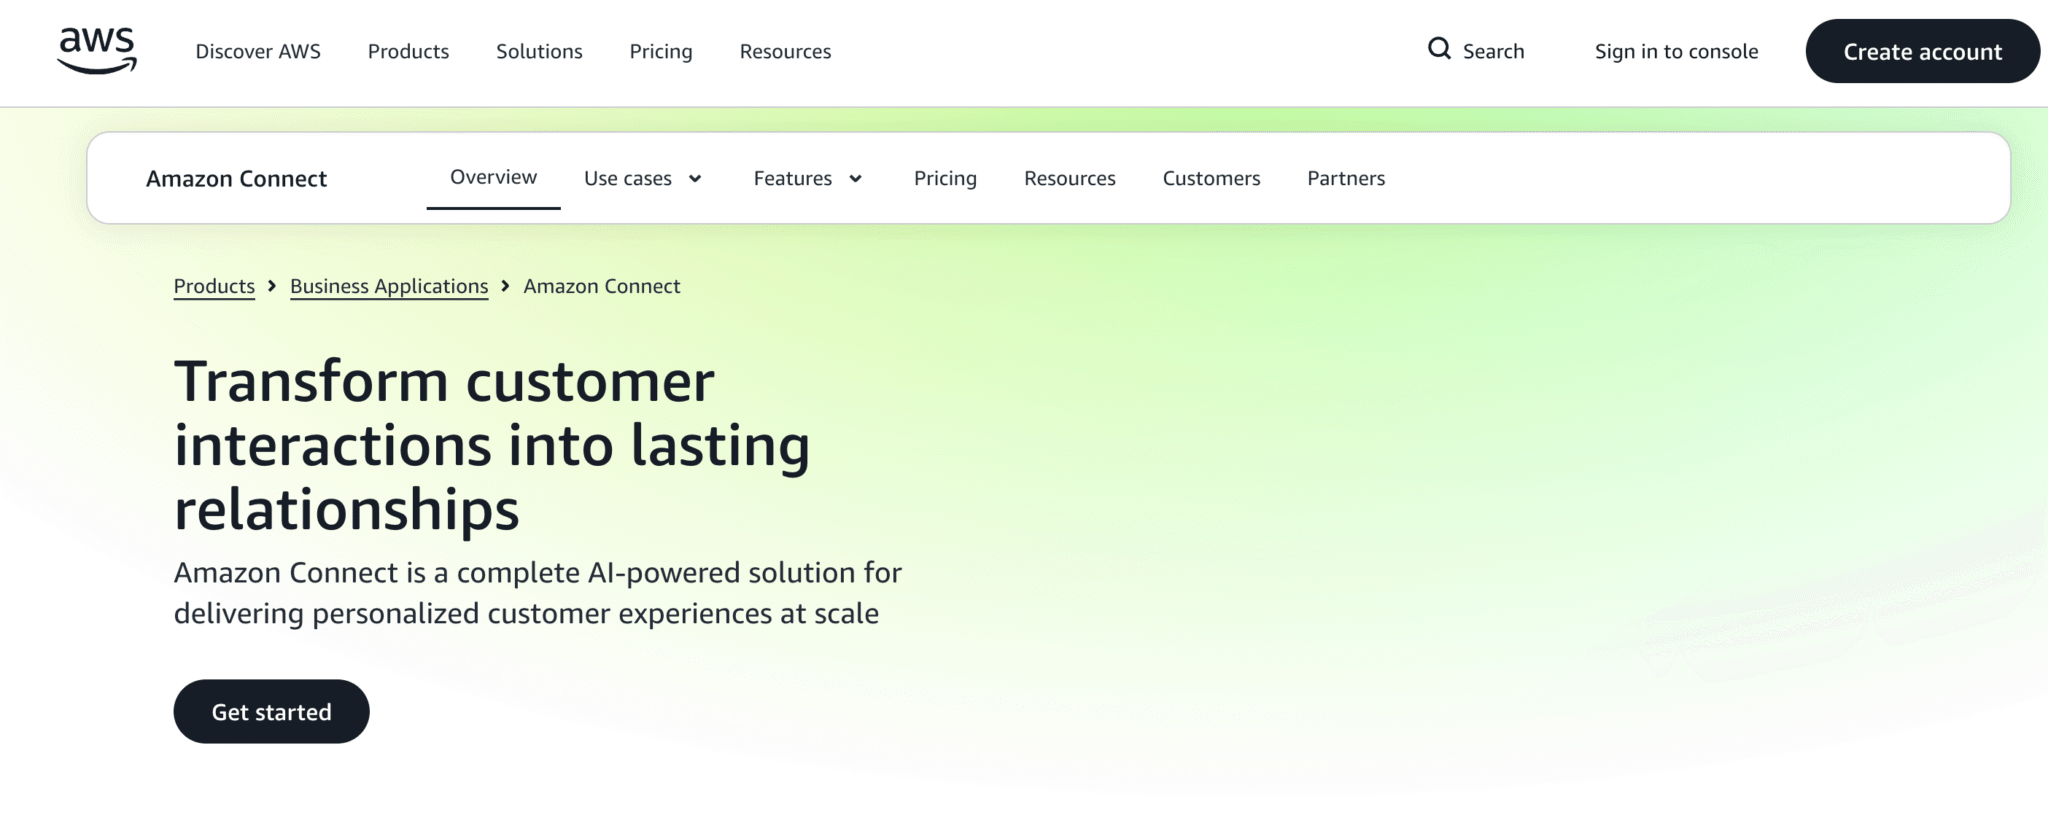2048x815 pixels.
Task: Open the Resources menu in top navigation
Action: click(784, 51)
